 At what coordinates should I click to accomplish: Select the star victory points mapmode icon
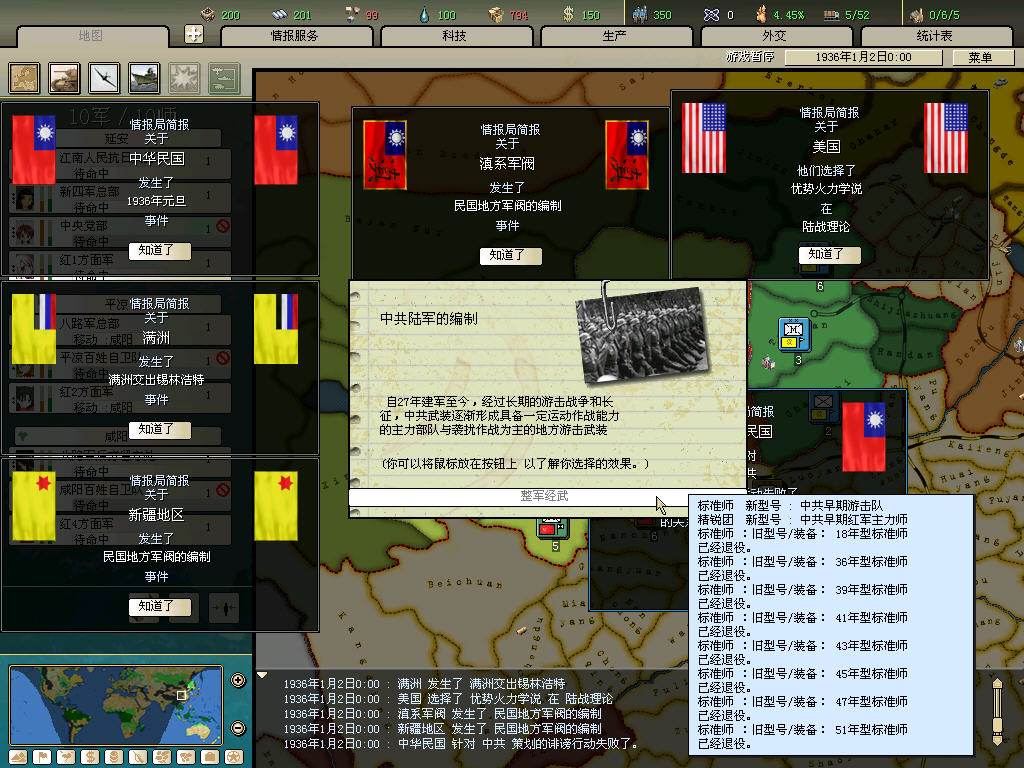(x=234, y=757)
